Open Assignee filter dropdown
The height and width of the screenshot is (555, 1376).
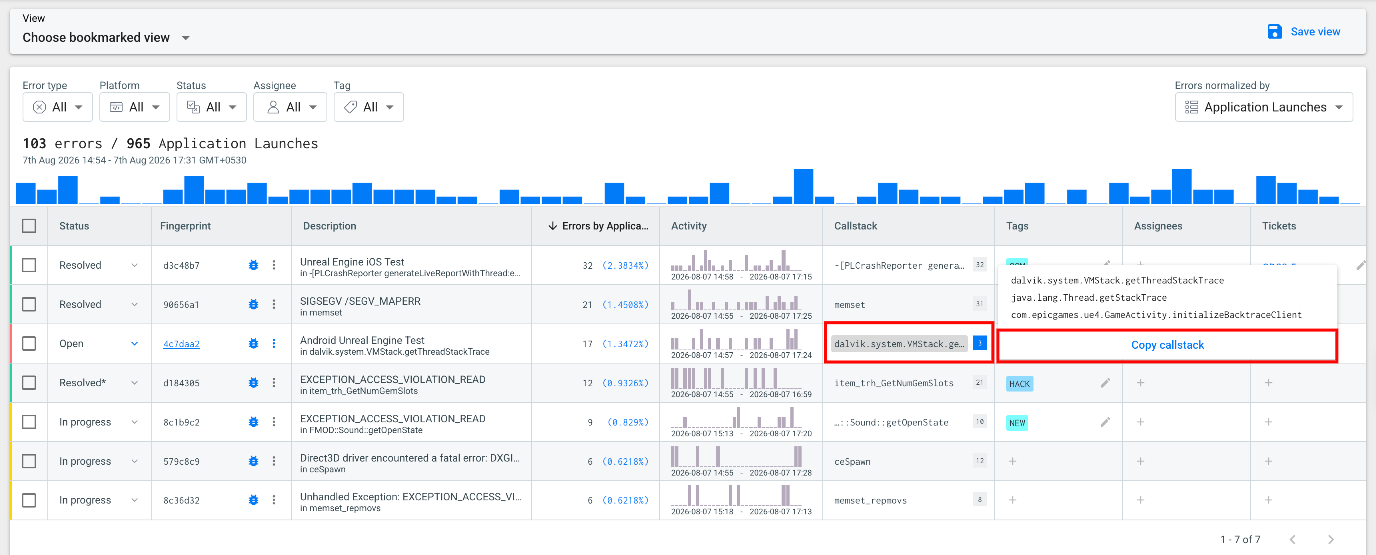click(290, 107)
